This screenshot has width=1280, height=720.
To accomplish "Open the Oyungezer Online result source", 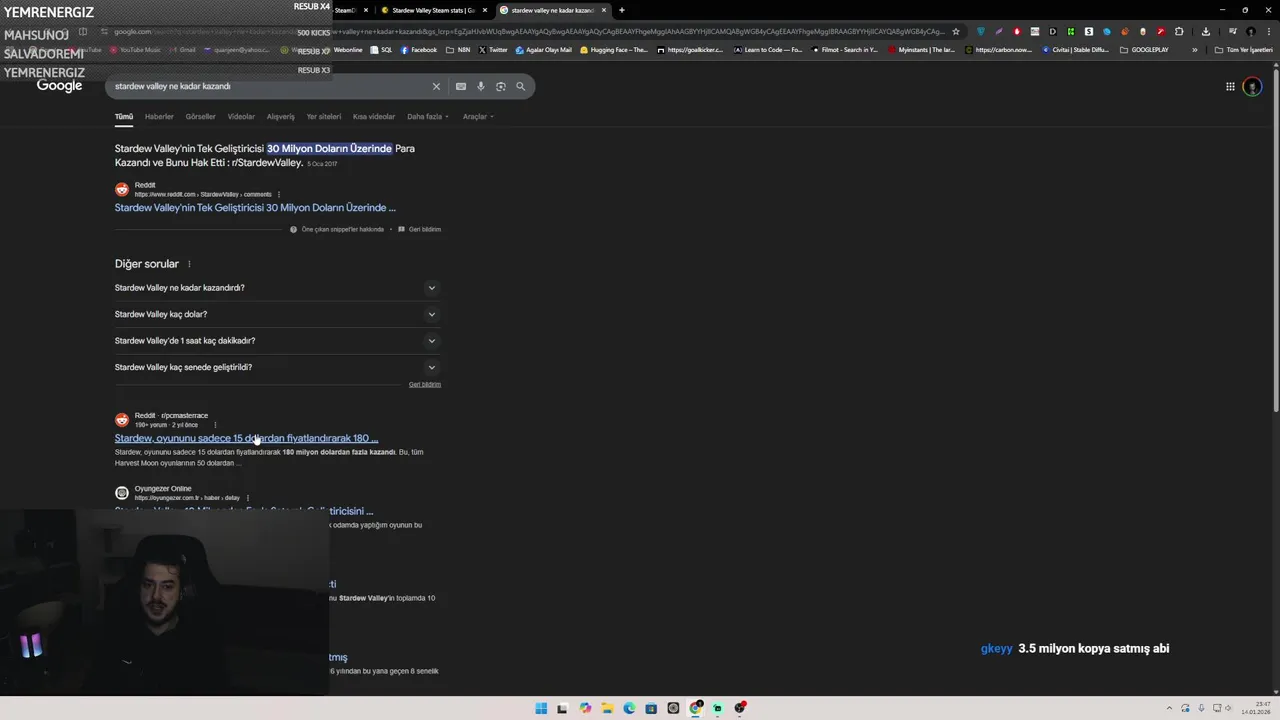I will click(163, 489).
